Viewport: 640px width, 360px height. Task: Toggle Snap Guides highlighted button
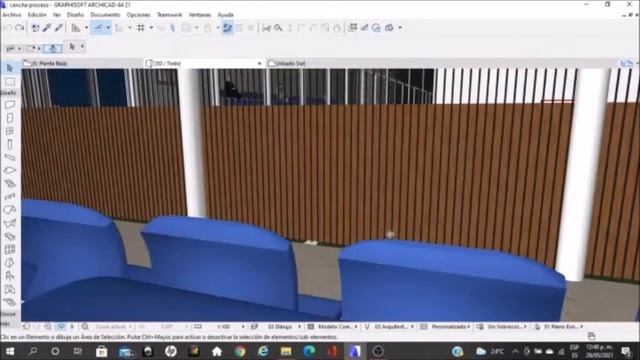[98, 28]
